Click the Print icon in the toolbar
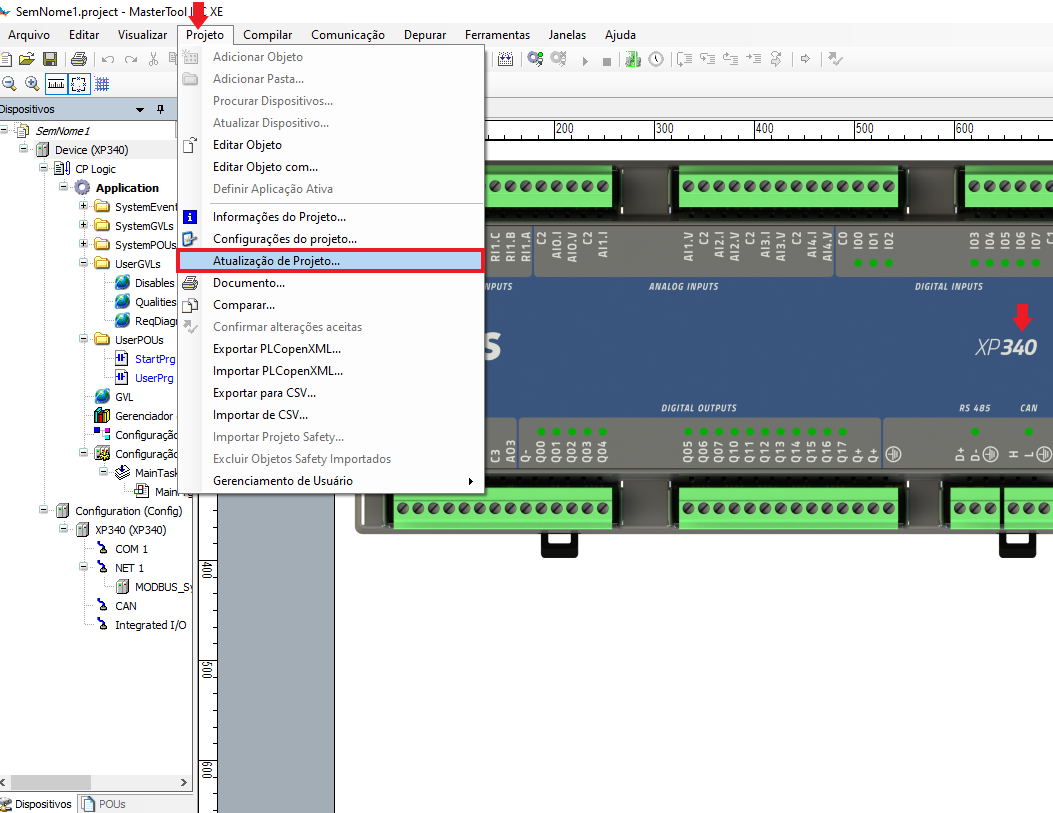Screen dimensions: 1053x813 [x=78, y=60]
